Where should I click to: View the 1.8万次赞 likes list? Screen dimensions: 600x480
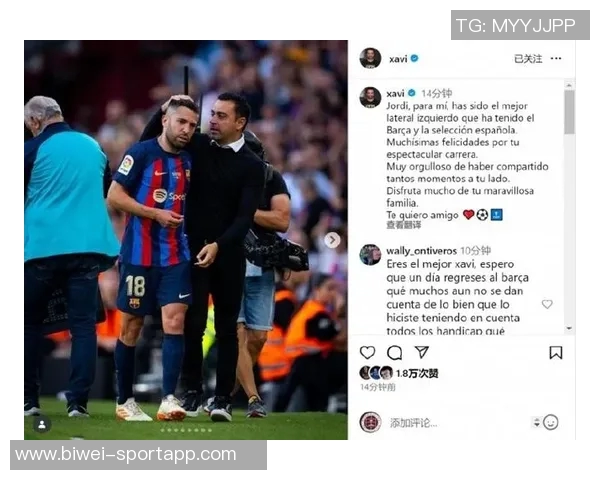(x=417, y=373)
